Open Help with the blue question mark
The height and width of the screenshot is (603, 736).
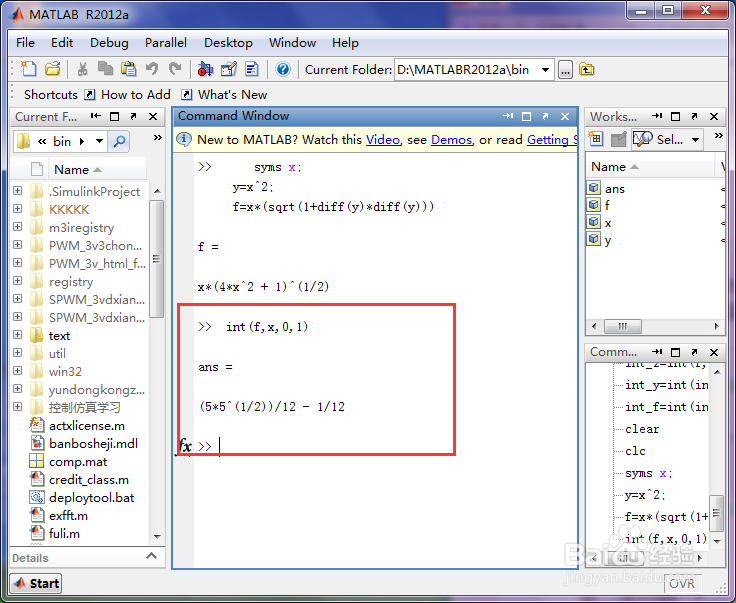[x=283, y=69]
